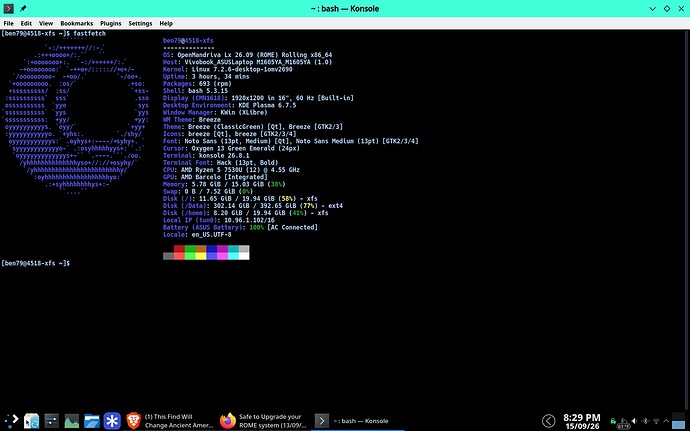Image resolution: width=690 pixels, height=431 pixels.
Task: Open the audio volume tray icon
Action: (634, 421)
